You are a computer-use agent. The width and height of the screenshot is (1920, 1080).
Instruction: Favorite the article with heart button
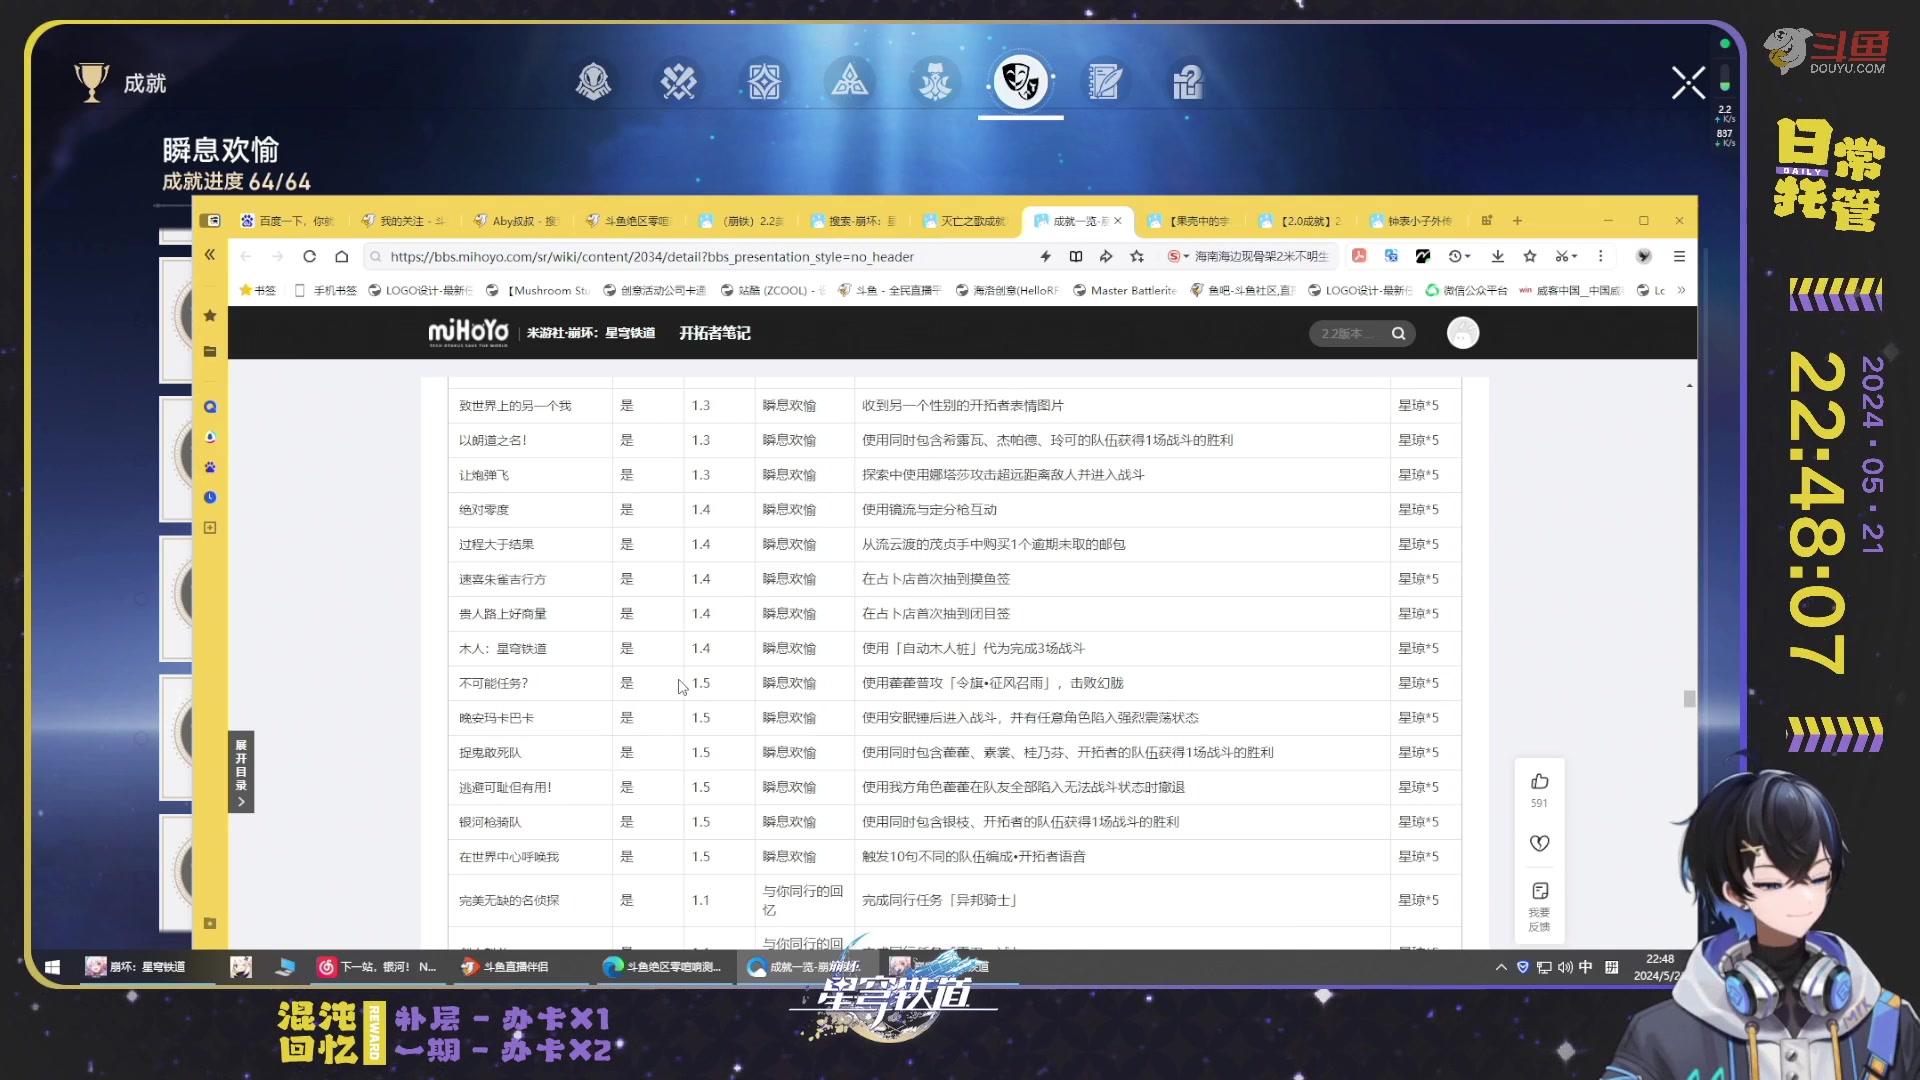click(x=1539, y=843)
